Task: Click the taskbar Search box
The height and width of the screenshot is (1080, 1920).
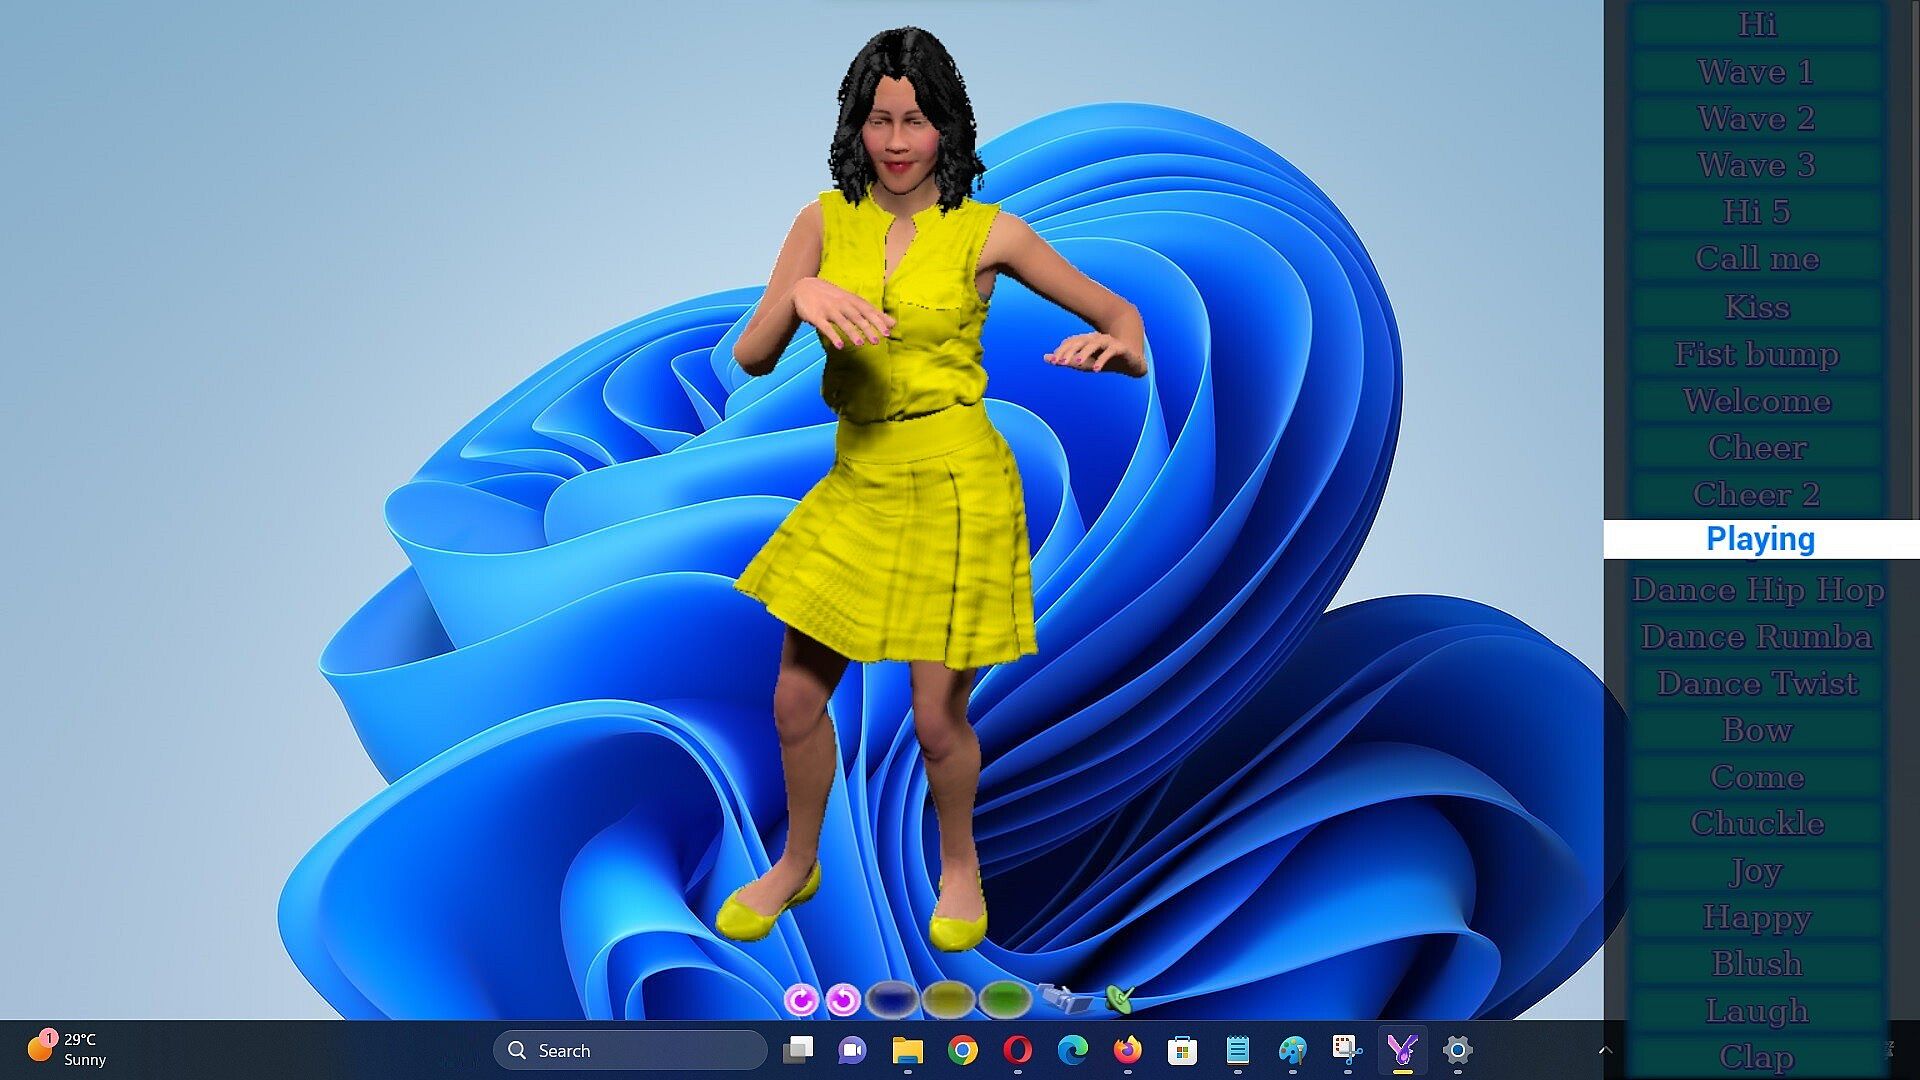Action: 630,1050
